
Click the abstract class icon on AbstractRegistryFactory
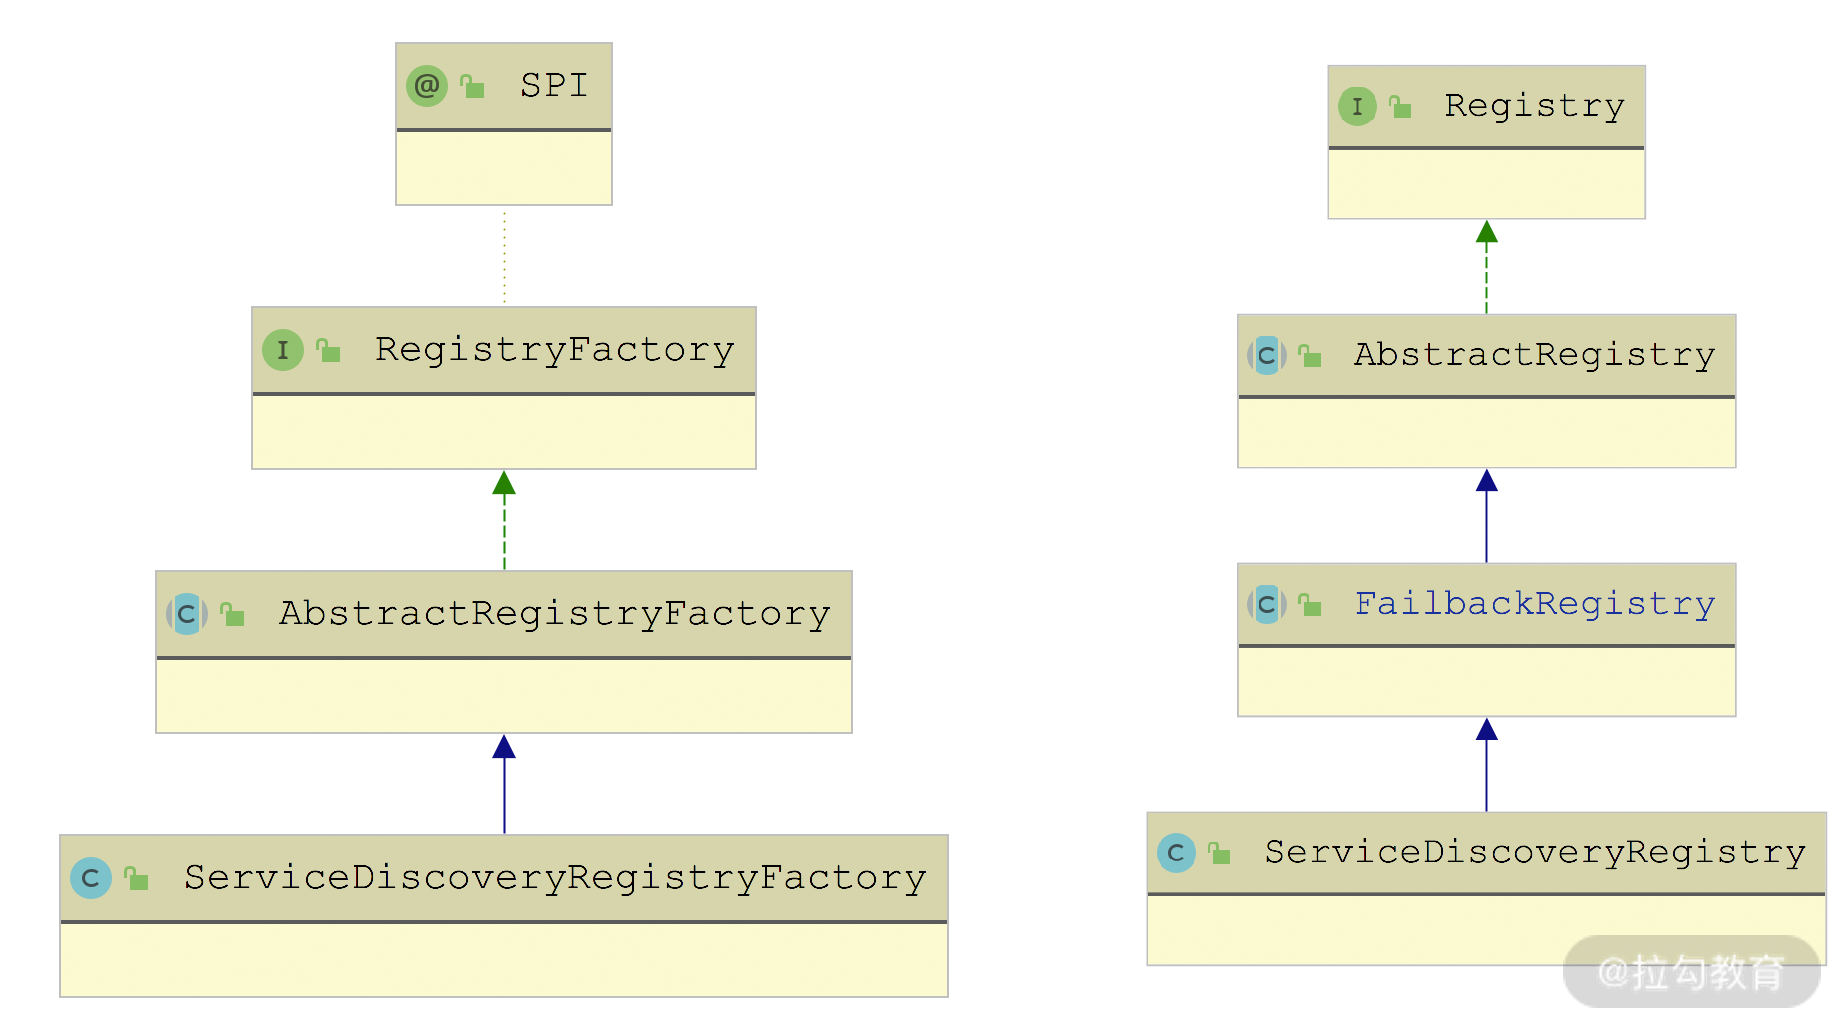tap(187, 614)
